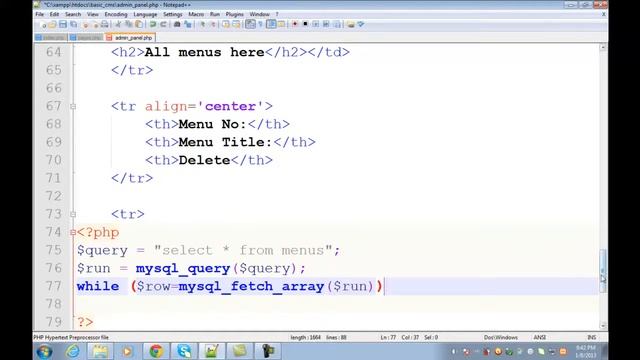Screen dimensions: 640x360
Task: Open the View menu
Action: point(93,14)
